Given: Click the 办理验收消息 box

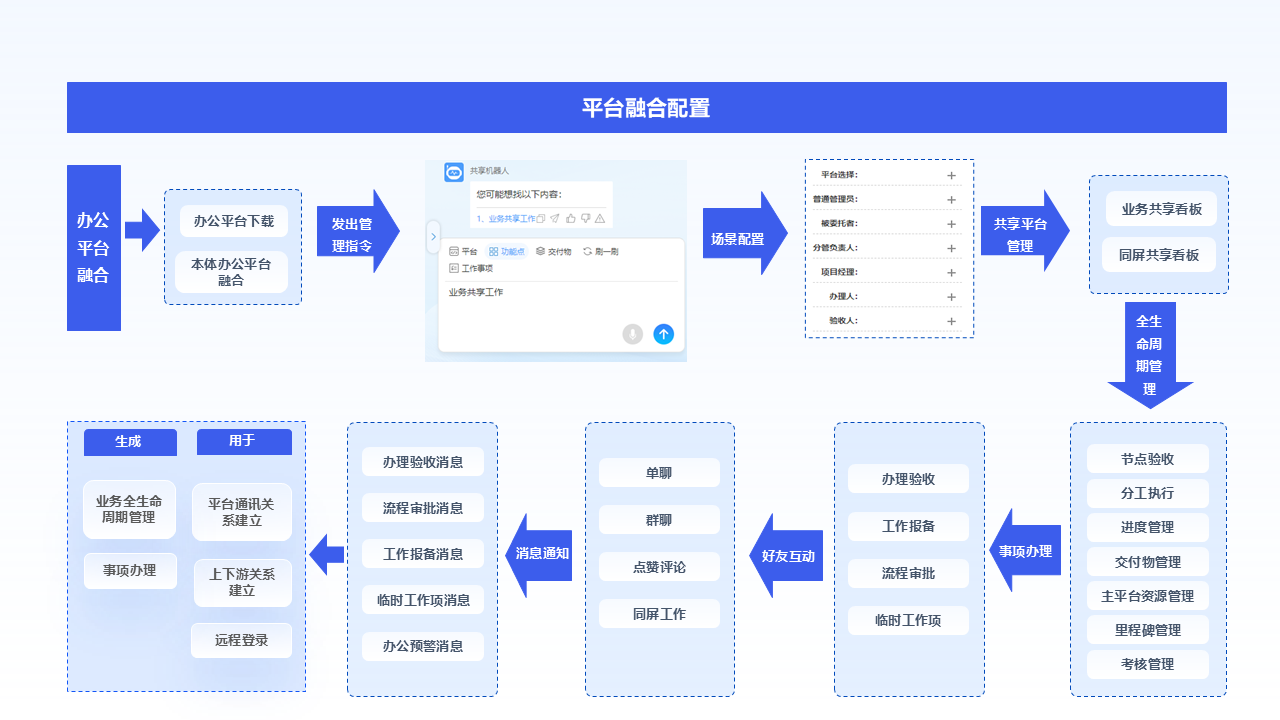Looking at the screenshot, I should pyautogui.click(x=423, y=462).
